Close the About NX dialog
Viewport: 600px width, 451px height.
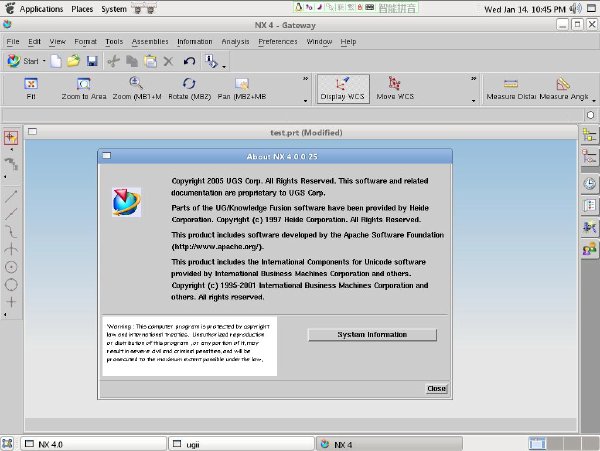click(437, 389)
